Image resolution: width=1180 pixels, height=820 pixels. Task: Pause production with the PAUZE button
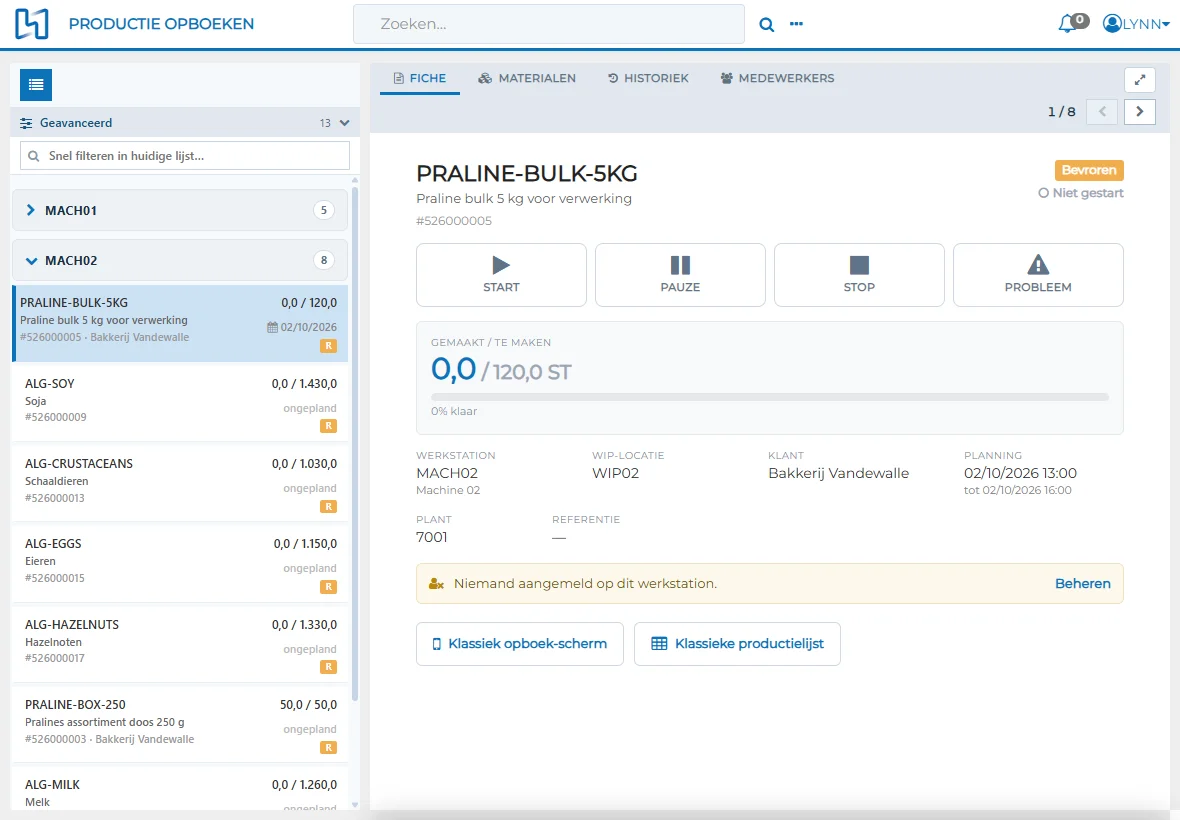tap(680, 275)
